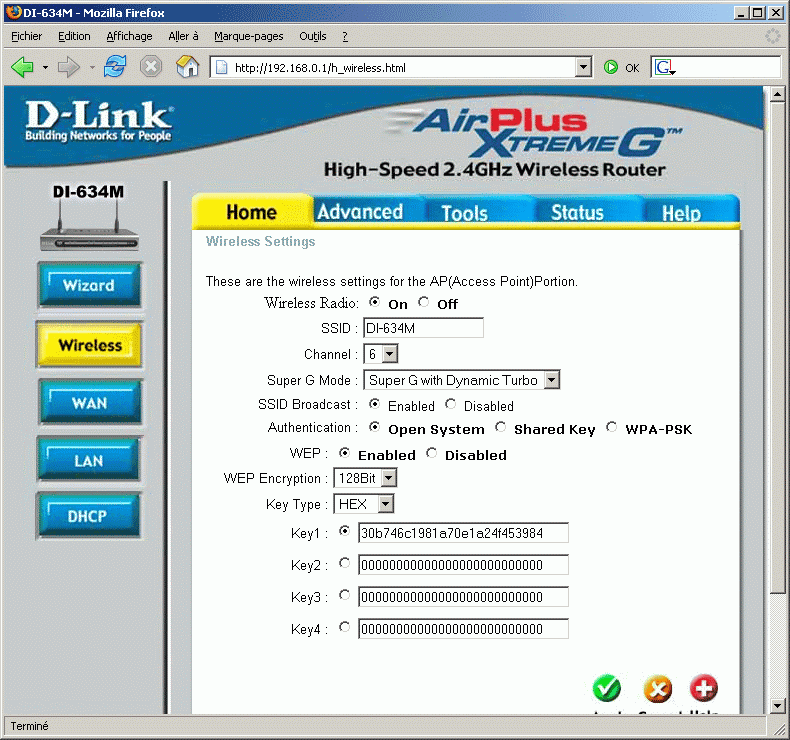
Task: Open the ? help menu
Action: (345, 36)
